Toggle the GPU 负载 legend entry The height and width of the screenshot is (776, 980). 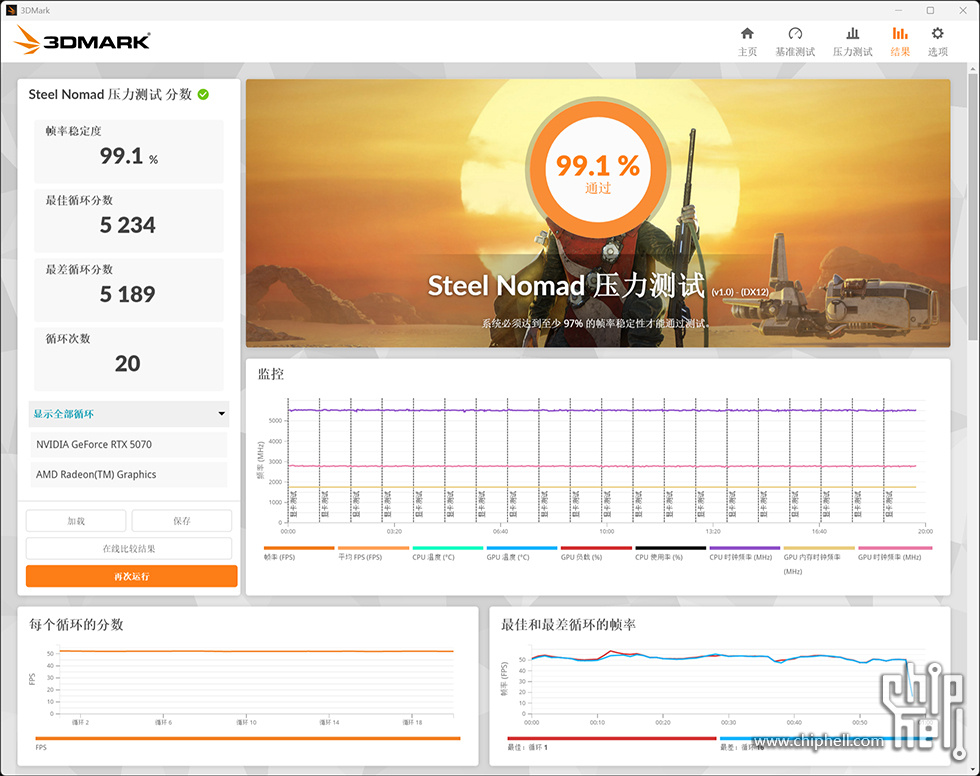click(x=580, y=550)
